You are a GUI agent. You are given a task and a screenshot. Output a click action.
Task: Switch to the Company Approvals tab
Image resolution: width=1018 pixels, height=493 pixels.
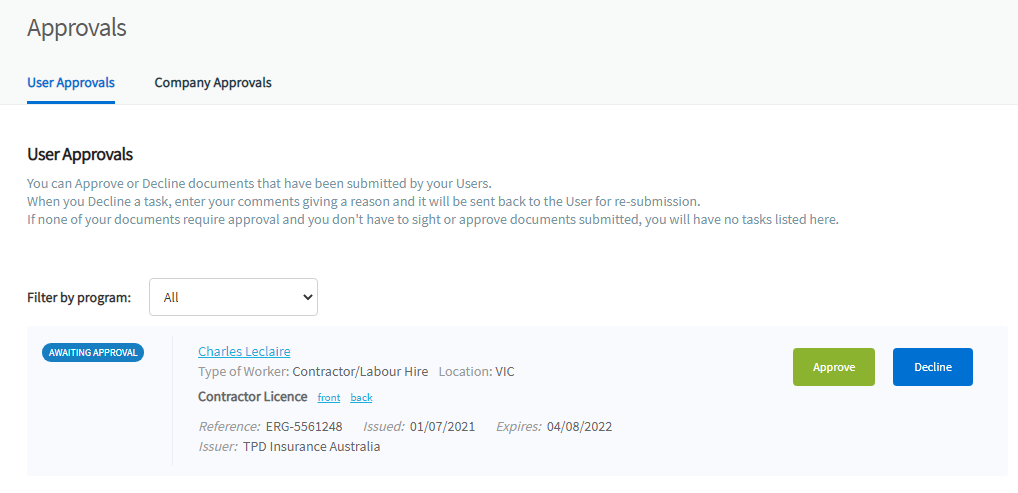pyautogui.click(x=213, y=82)
